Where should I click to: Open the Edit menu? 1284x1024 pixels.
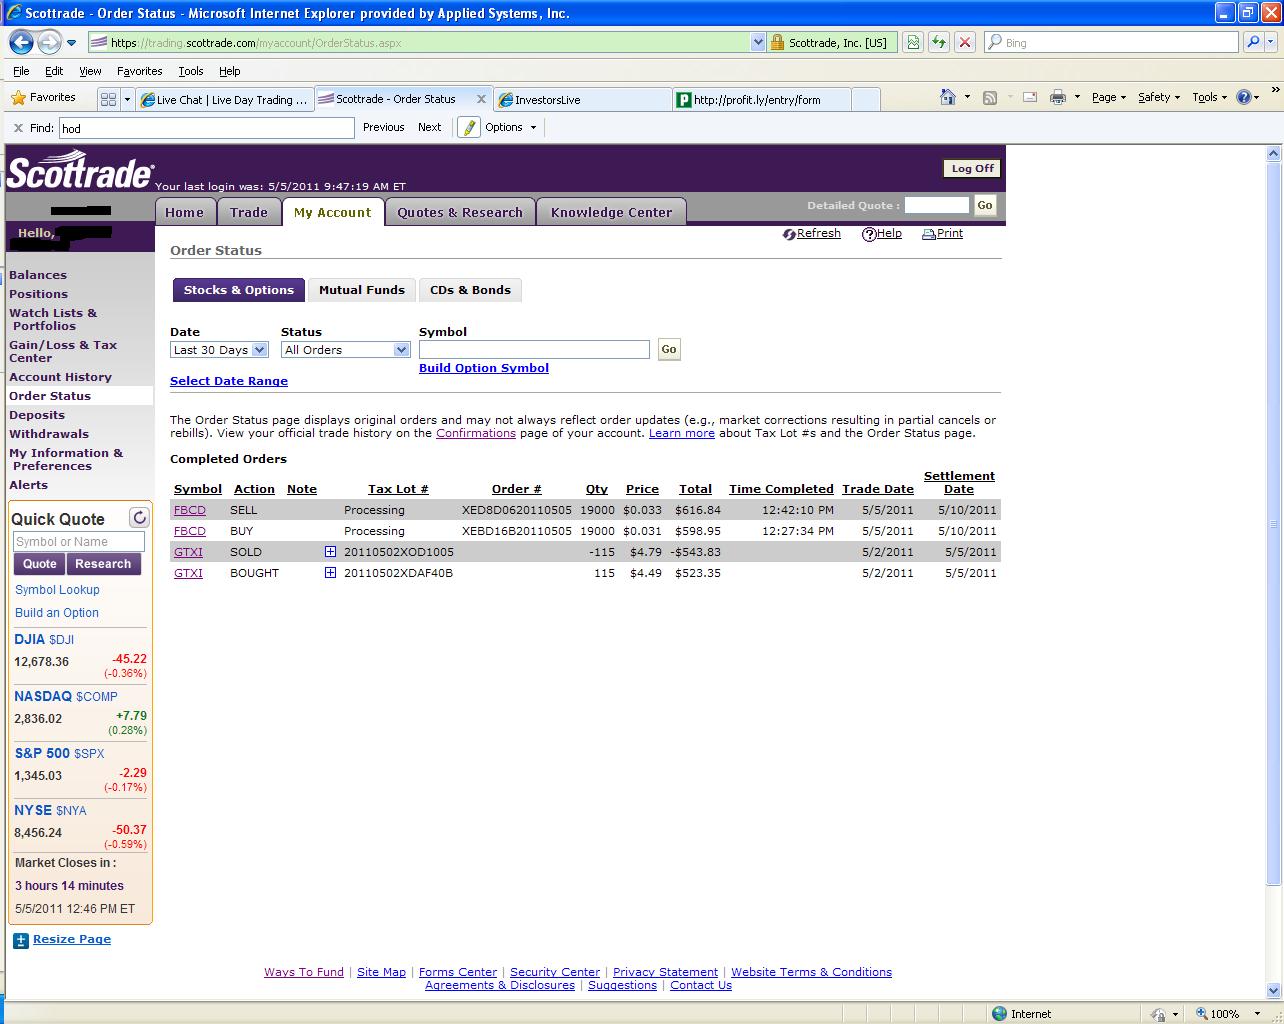pyautogui.click(x=54, y=71)
